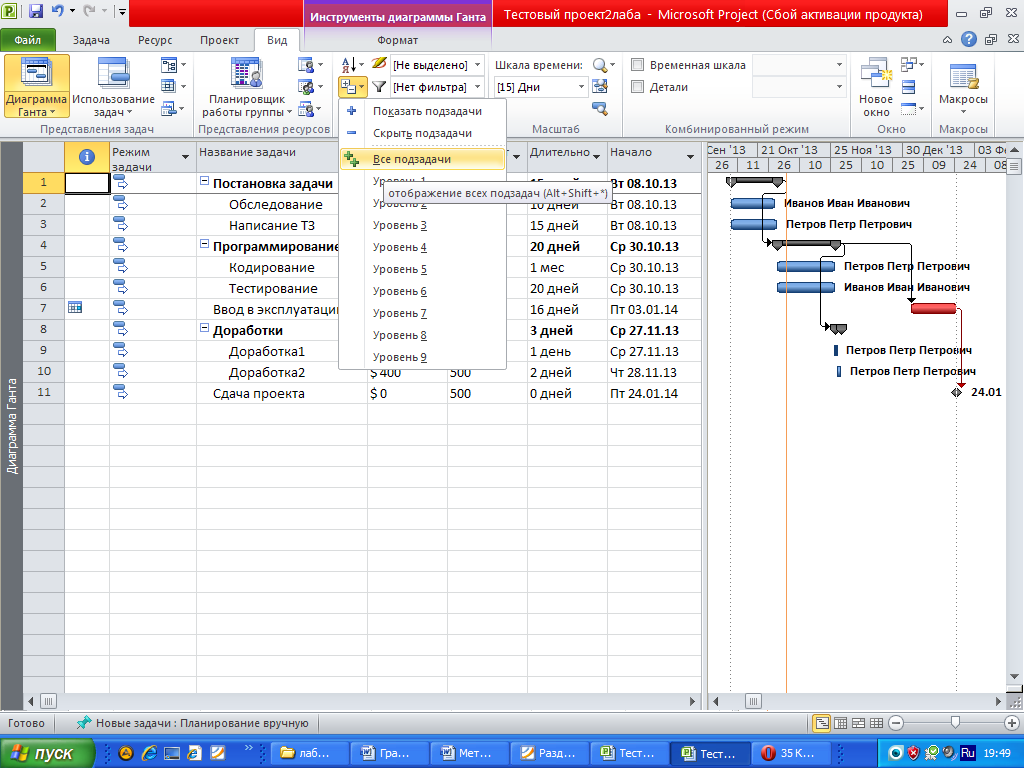Switch to Задача ribbon tab

[x=91, y=40]
